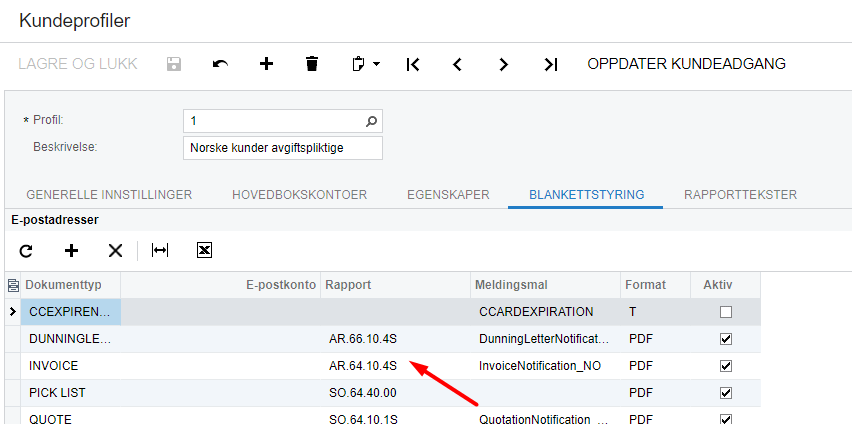This screenshot has width=852, height=424.
Task: Click DunningLetterNotificat... template cell
Action: 546,339
